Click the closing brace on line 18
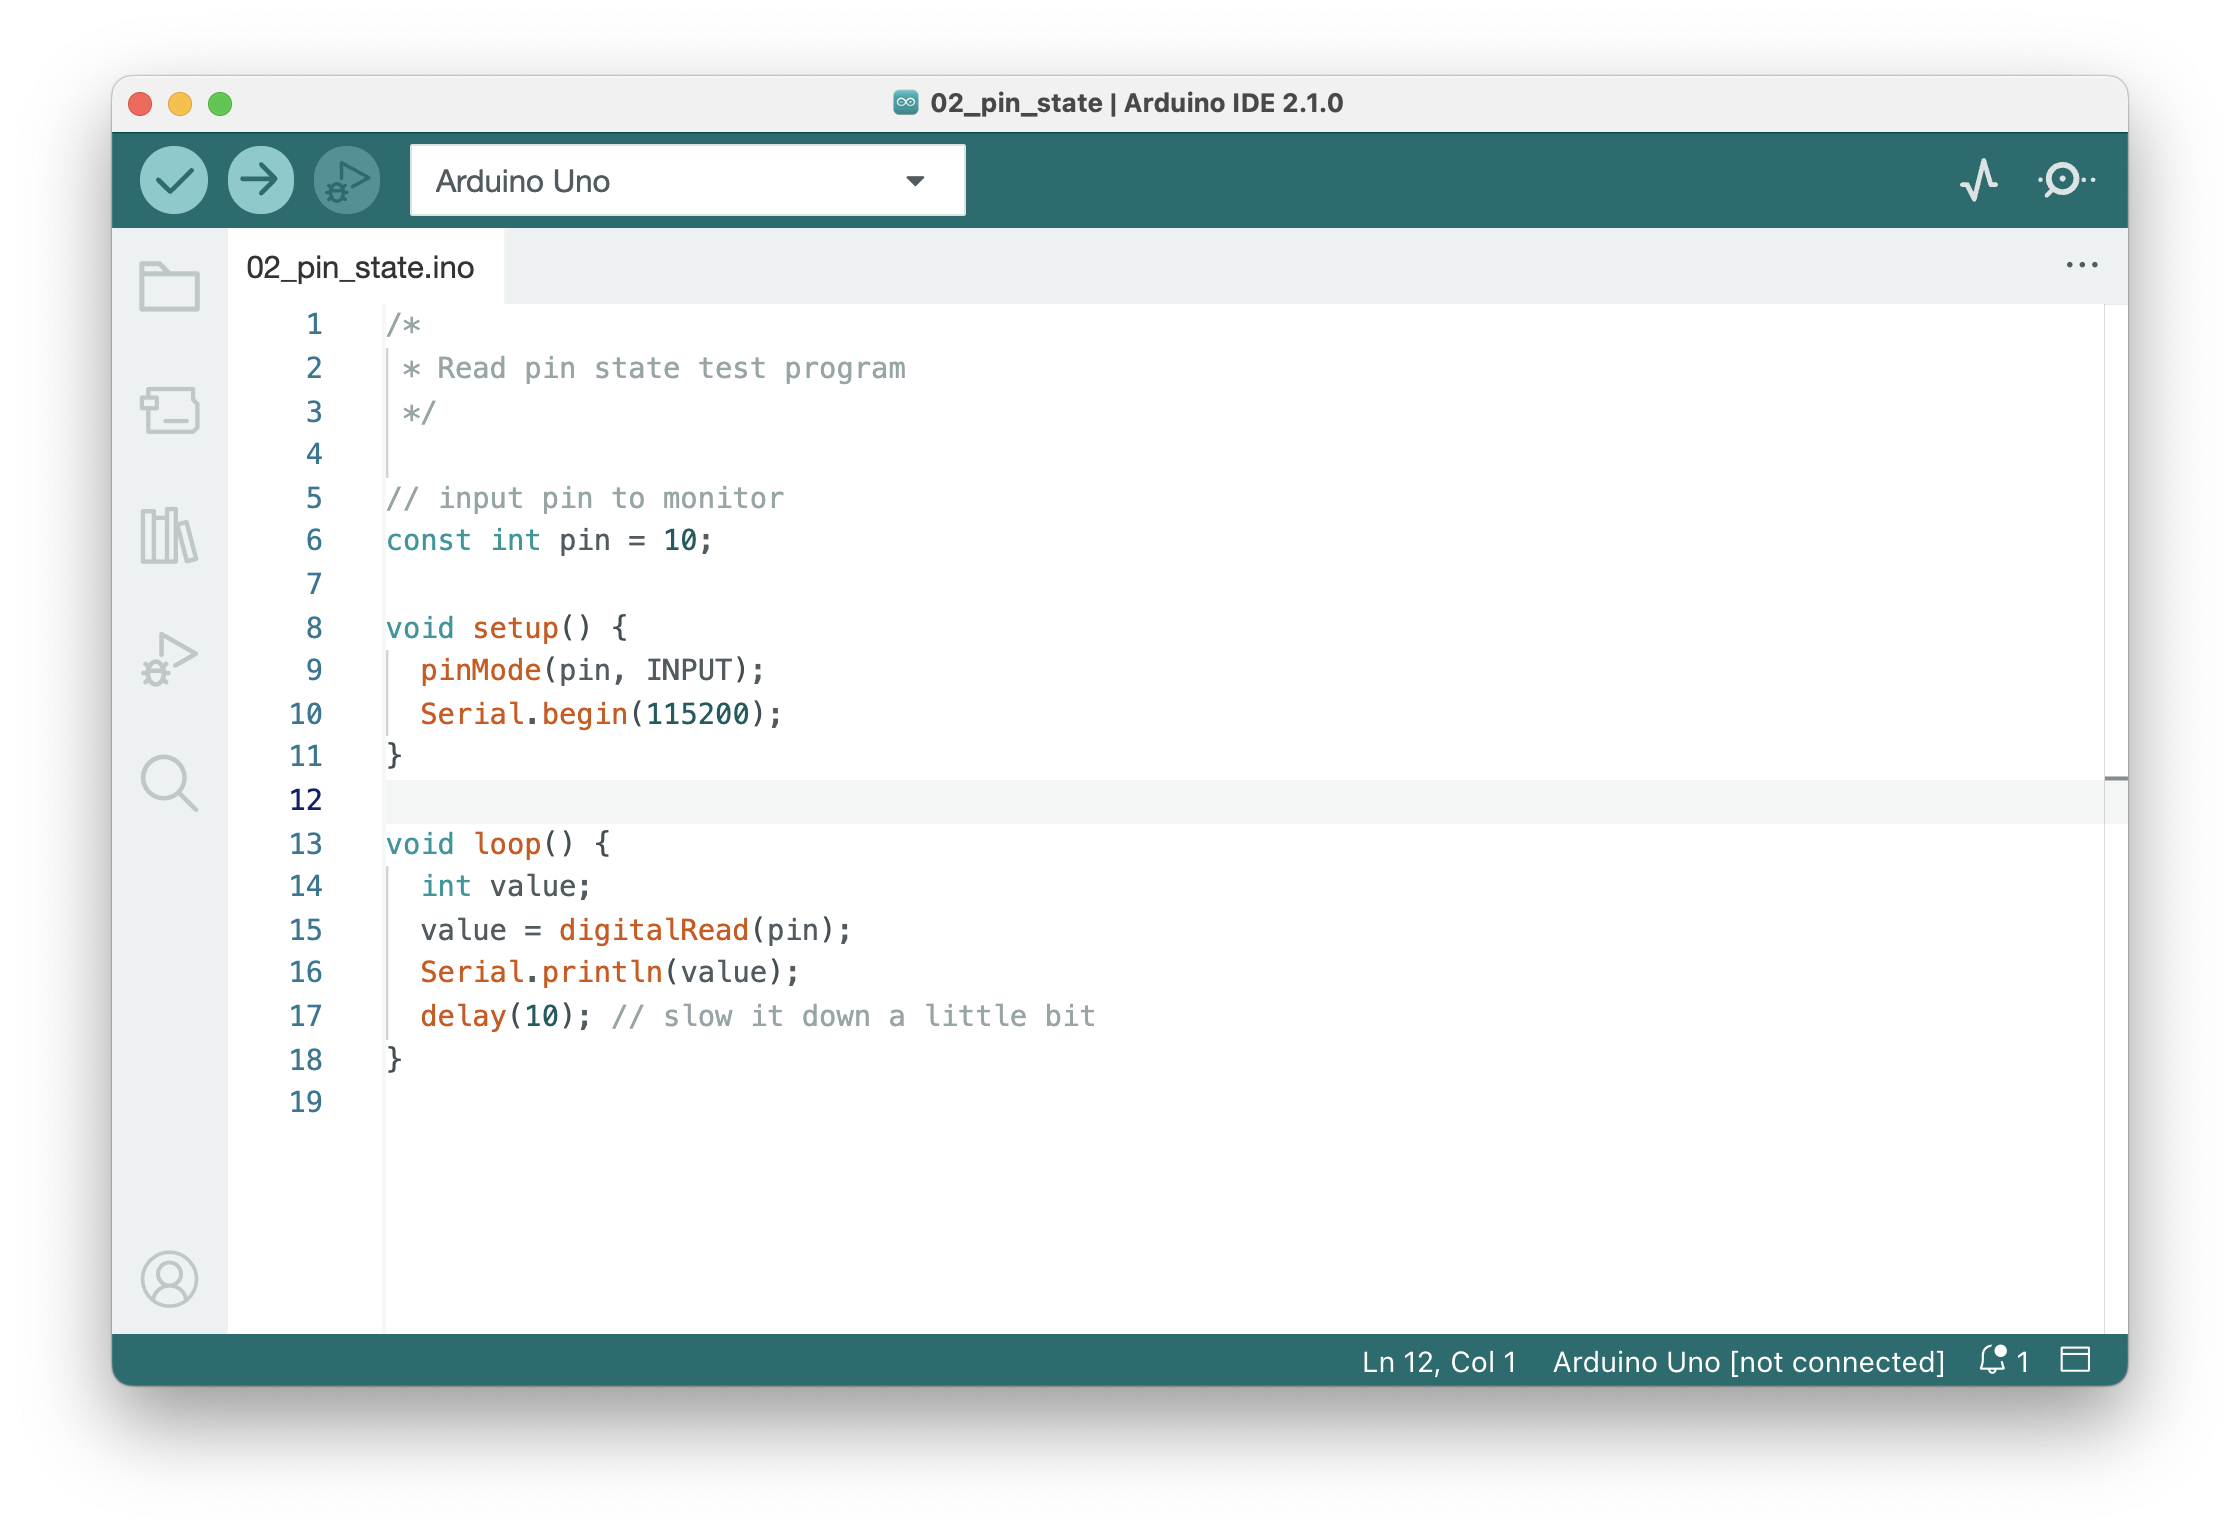The image size is (2240, 1534). click(x=394, y=1058)
